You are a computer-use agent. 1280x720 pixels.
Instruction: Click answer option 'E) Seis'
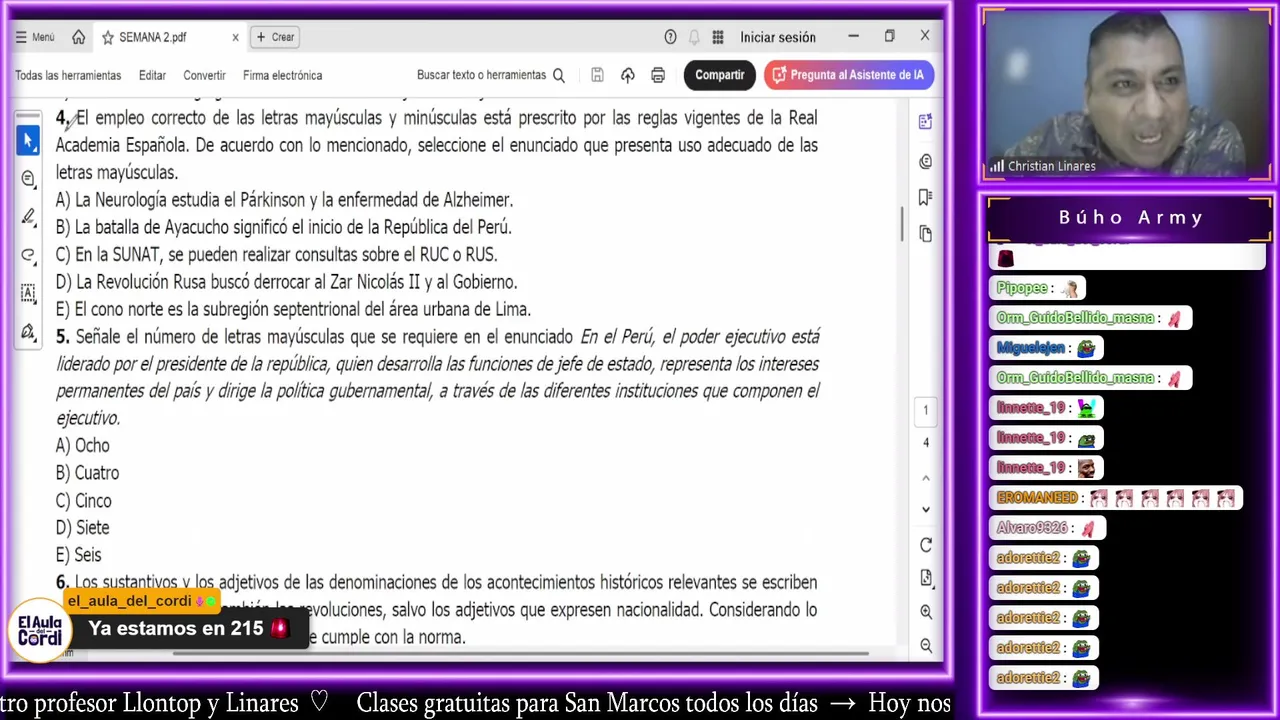[79, 555]
